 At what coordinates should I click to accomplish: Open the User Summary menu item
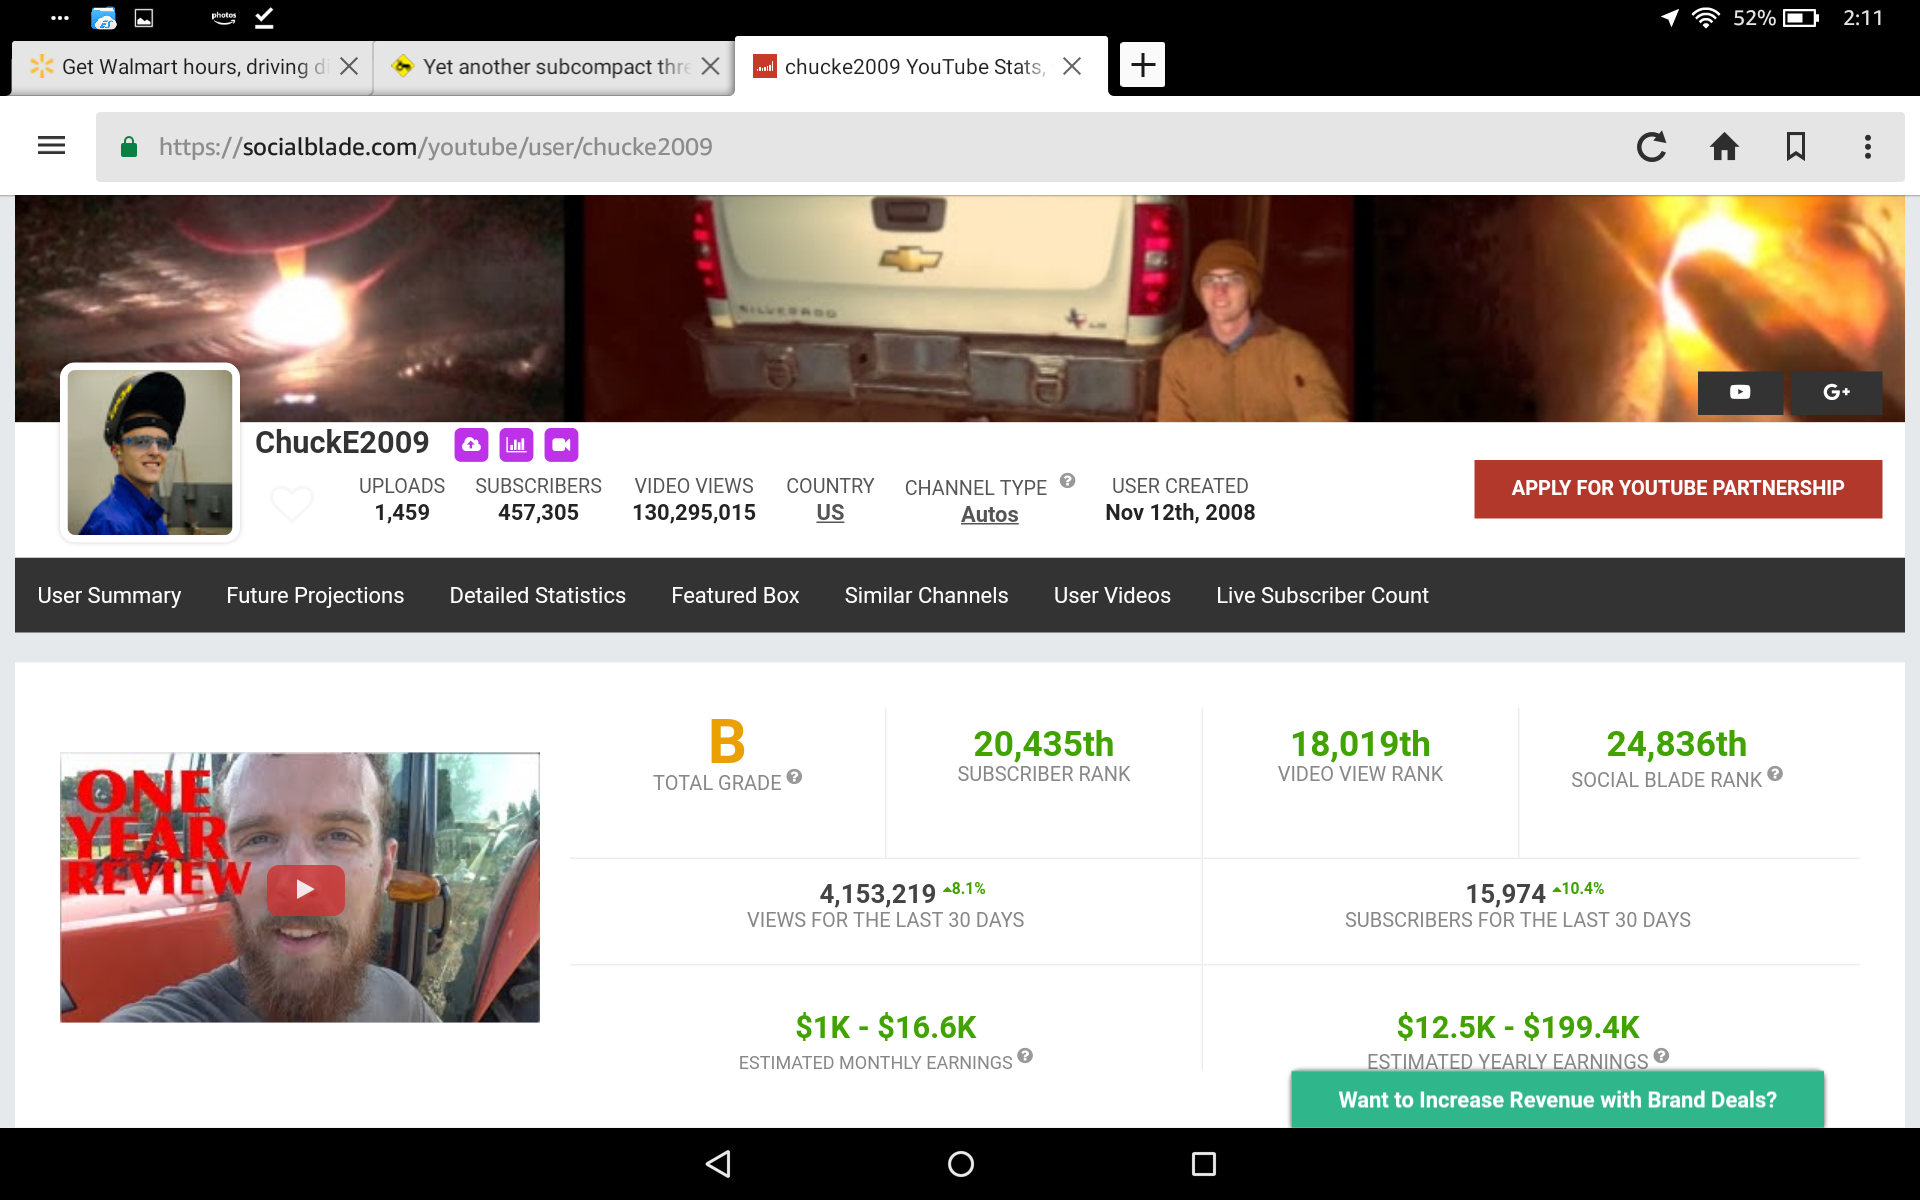[x=109, y=596]
